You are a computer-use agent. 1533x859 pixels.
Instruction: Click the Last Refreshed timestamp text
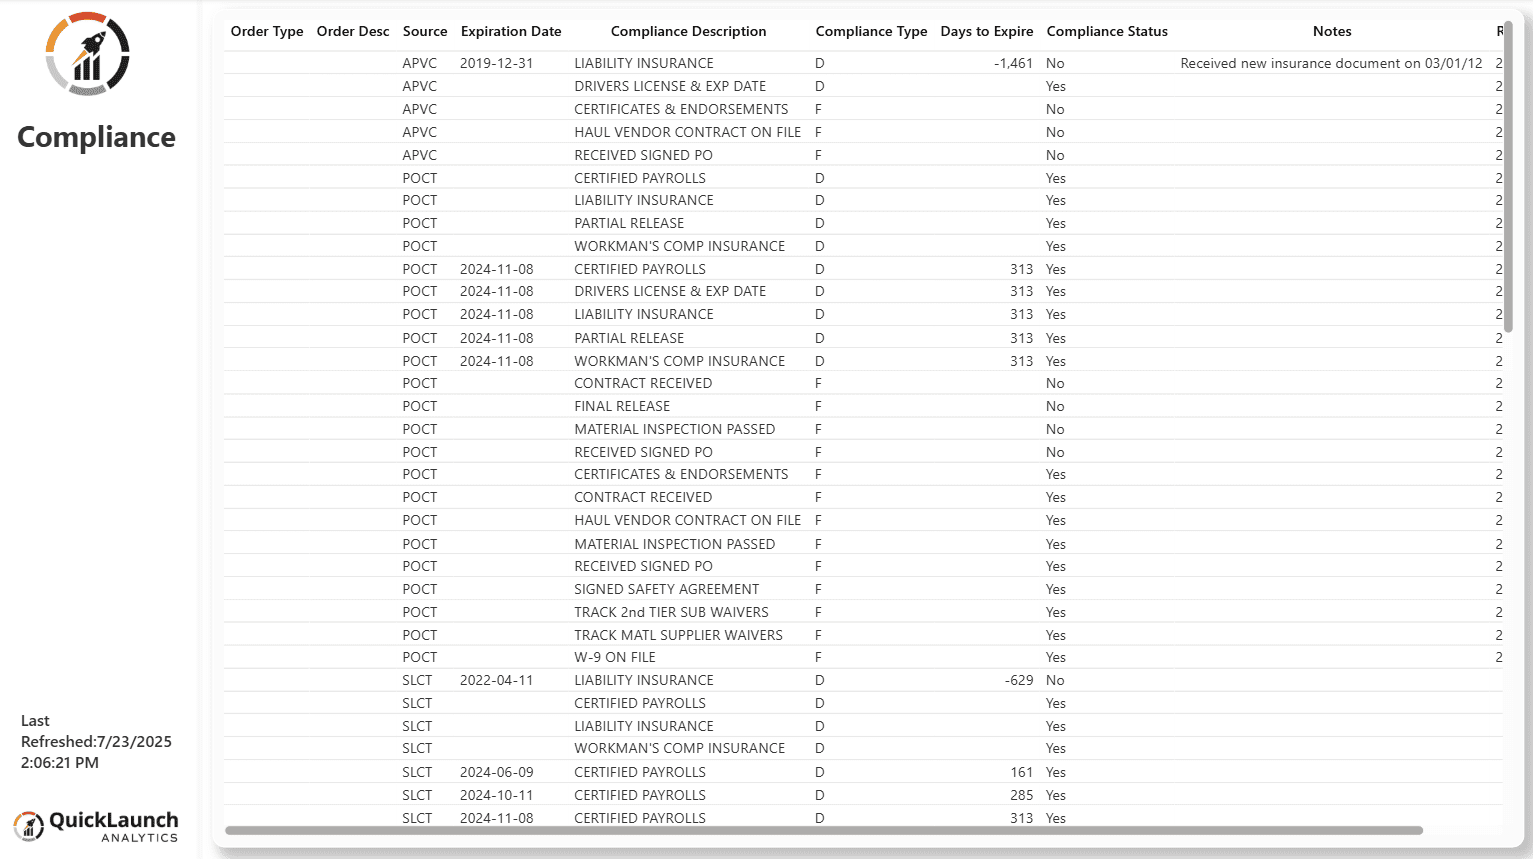(x=96, y=742)
